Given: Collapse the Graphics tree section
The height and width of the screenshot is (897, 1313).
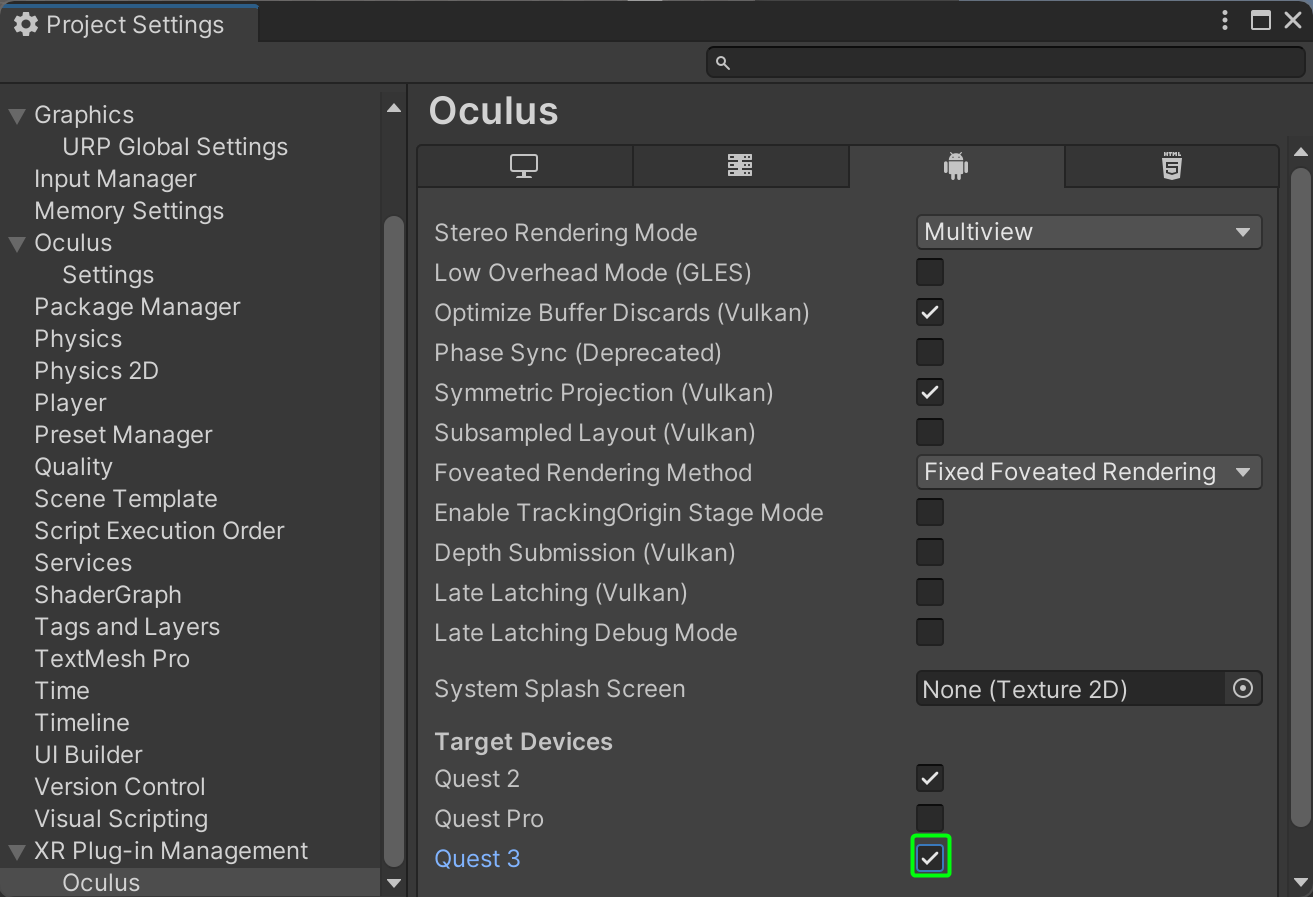Looking at the screenshot, I should click(17, 116).
